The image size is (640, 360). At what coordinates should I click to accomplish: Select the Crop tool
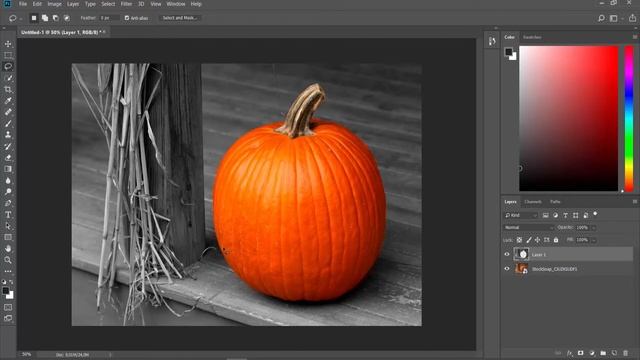[x=8, y=89]
